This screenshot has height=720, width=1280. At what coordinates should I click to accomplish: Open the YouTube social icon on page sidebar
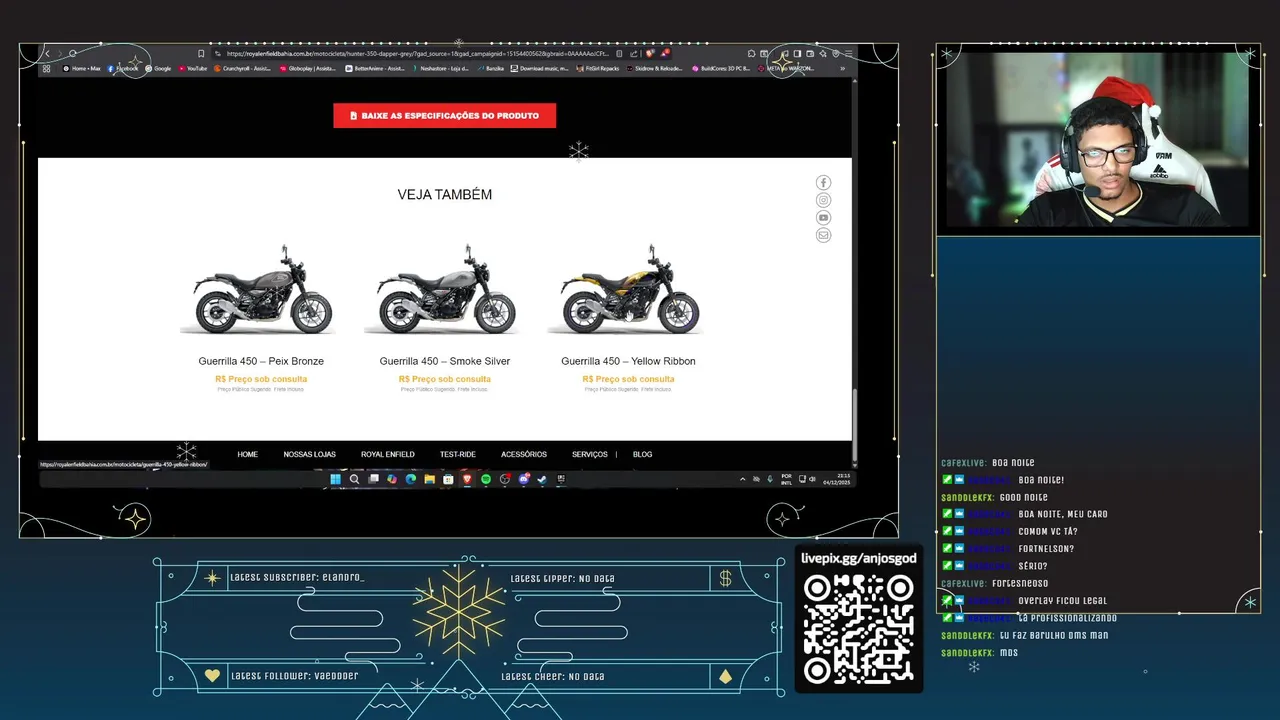(x=823, y=218)
